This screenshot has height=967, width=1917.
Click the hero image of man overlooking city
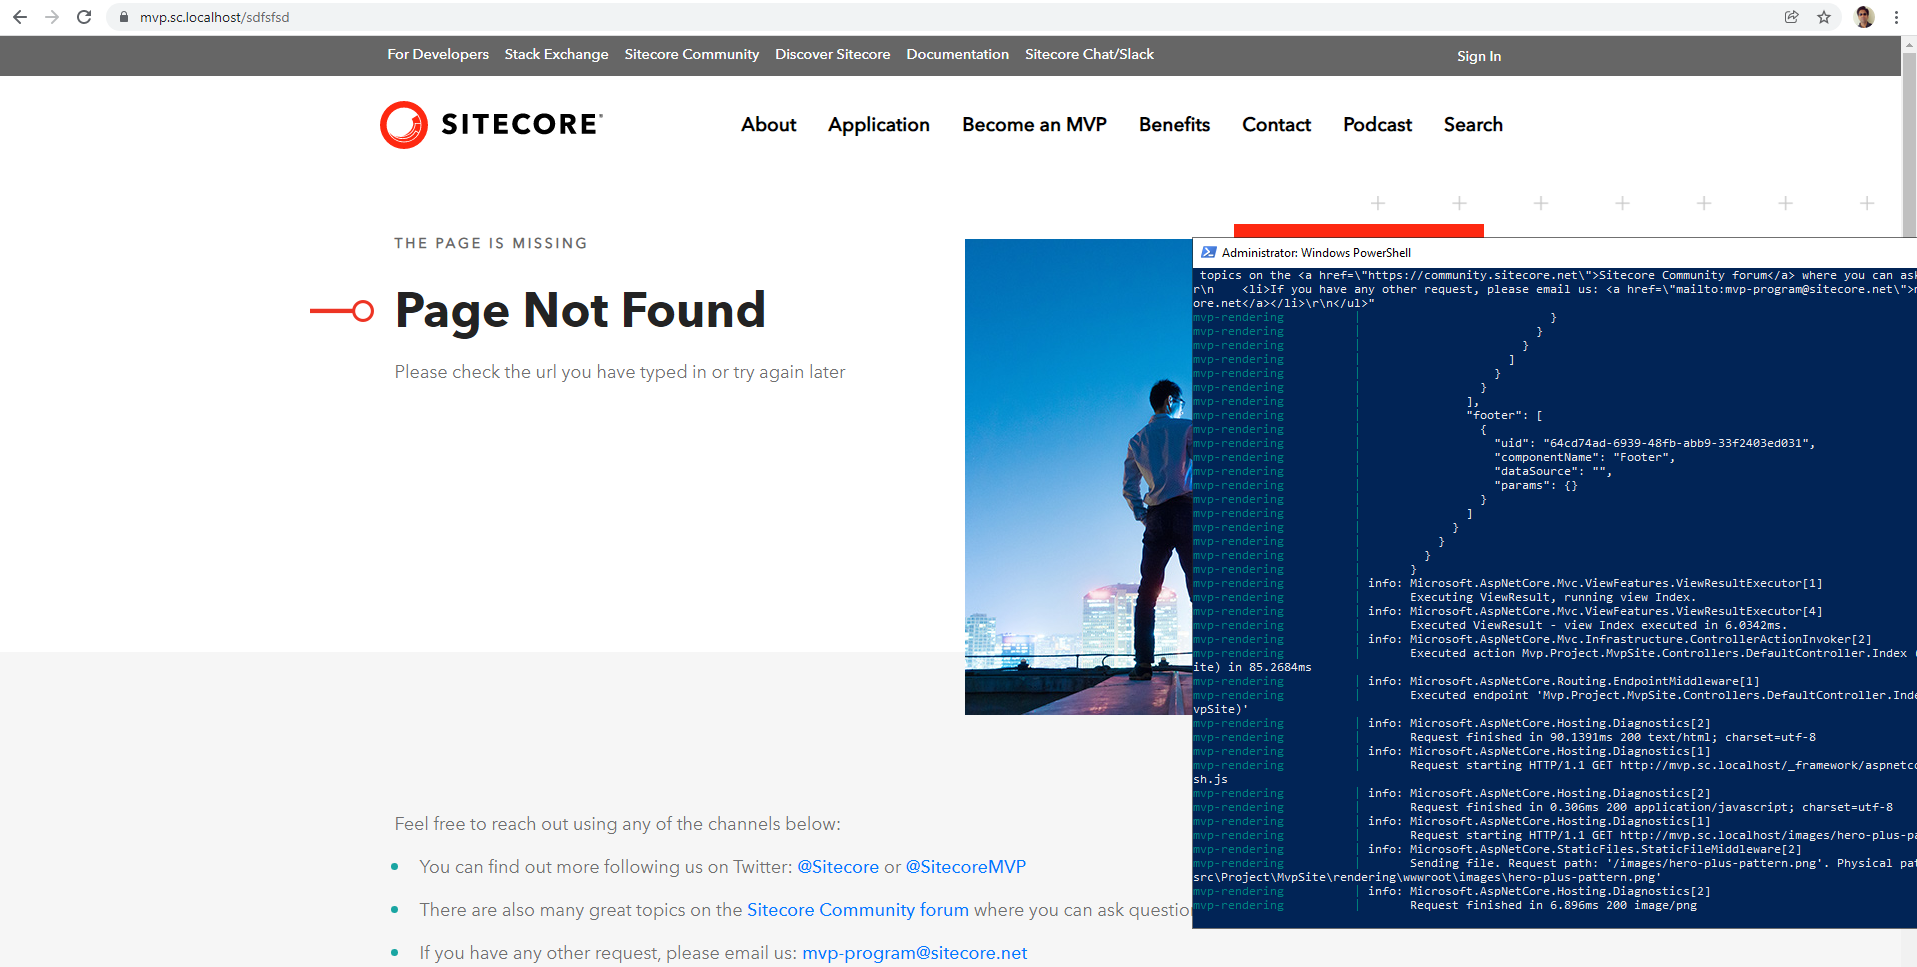click(1078, 477)
